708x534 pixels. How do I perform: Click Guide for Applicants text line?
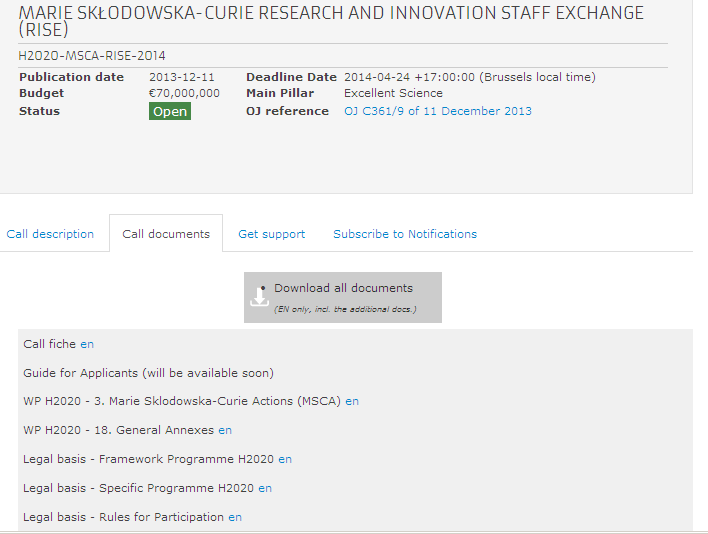149,373
